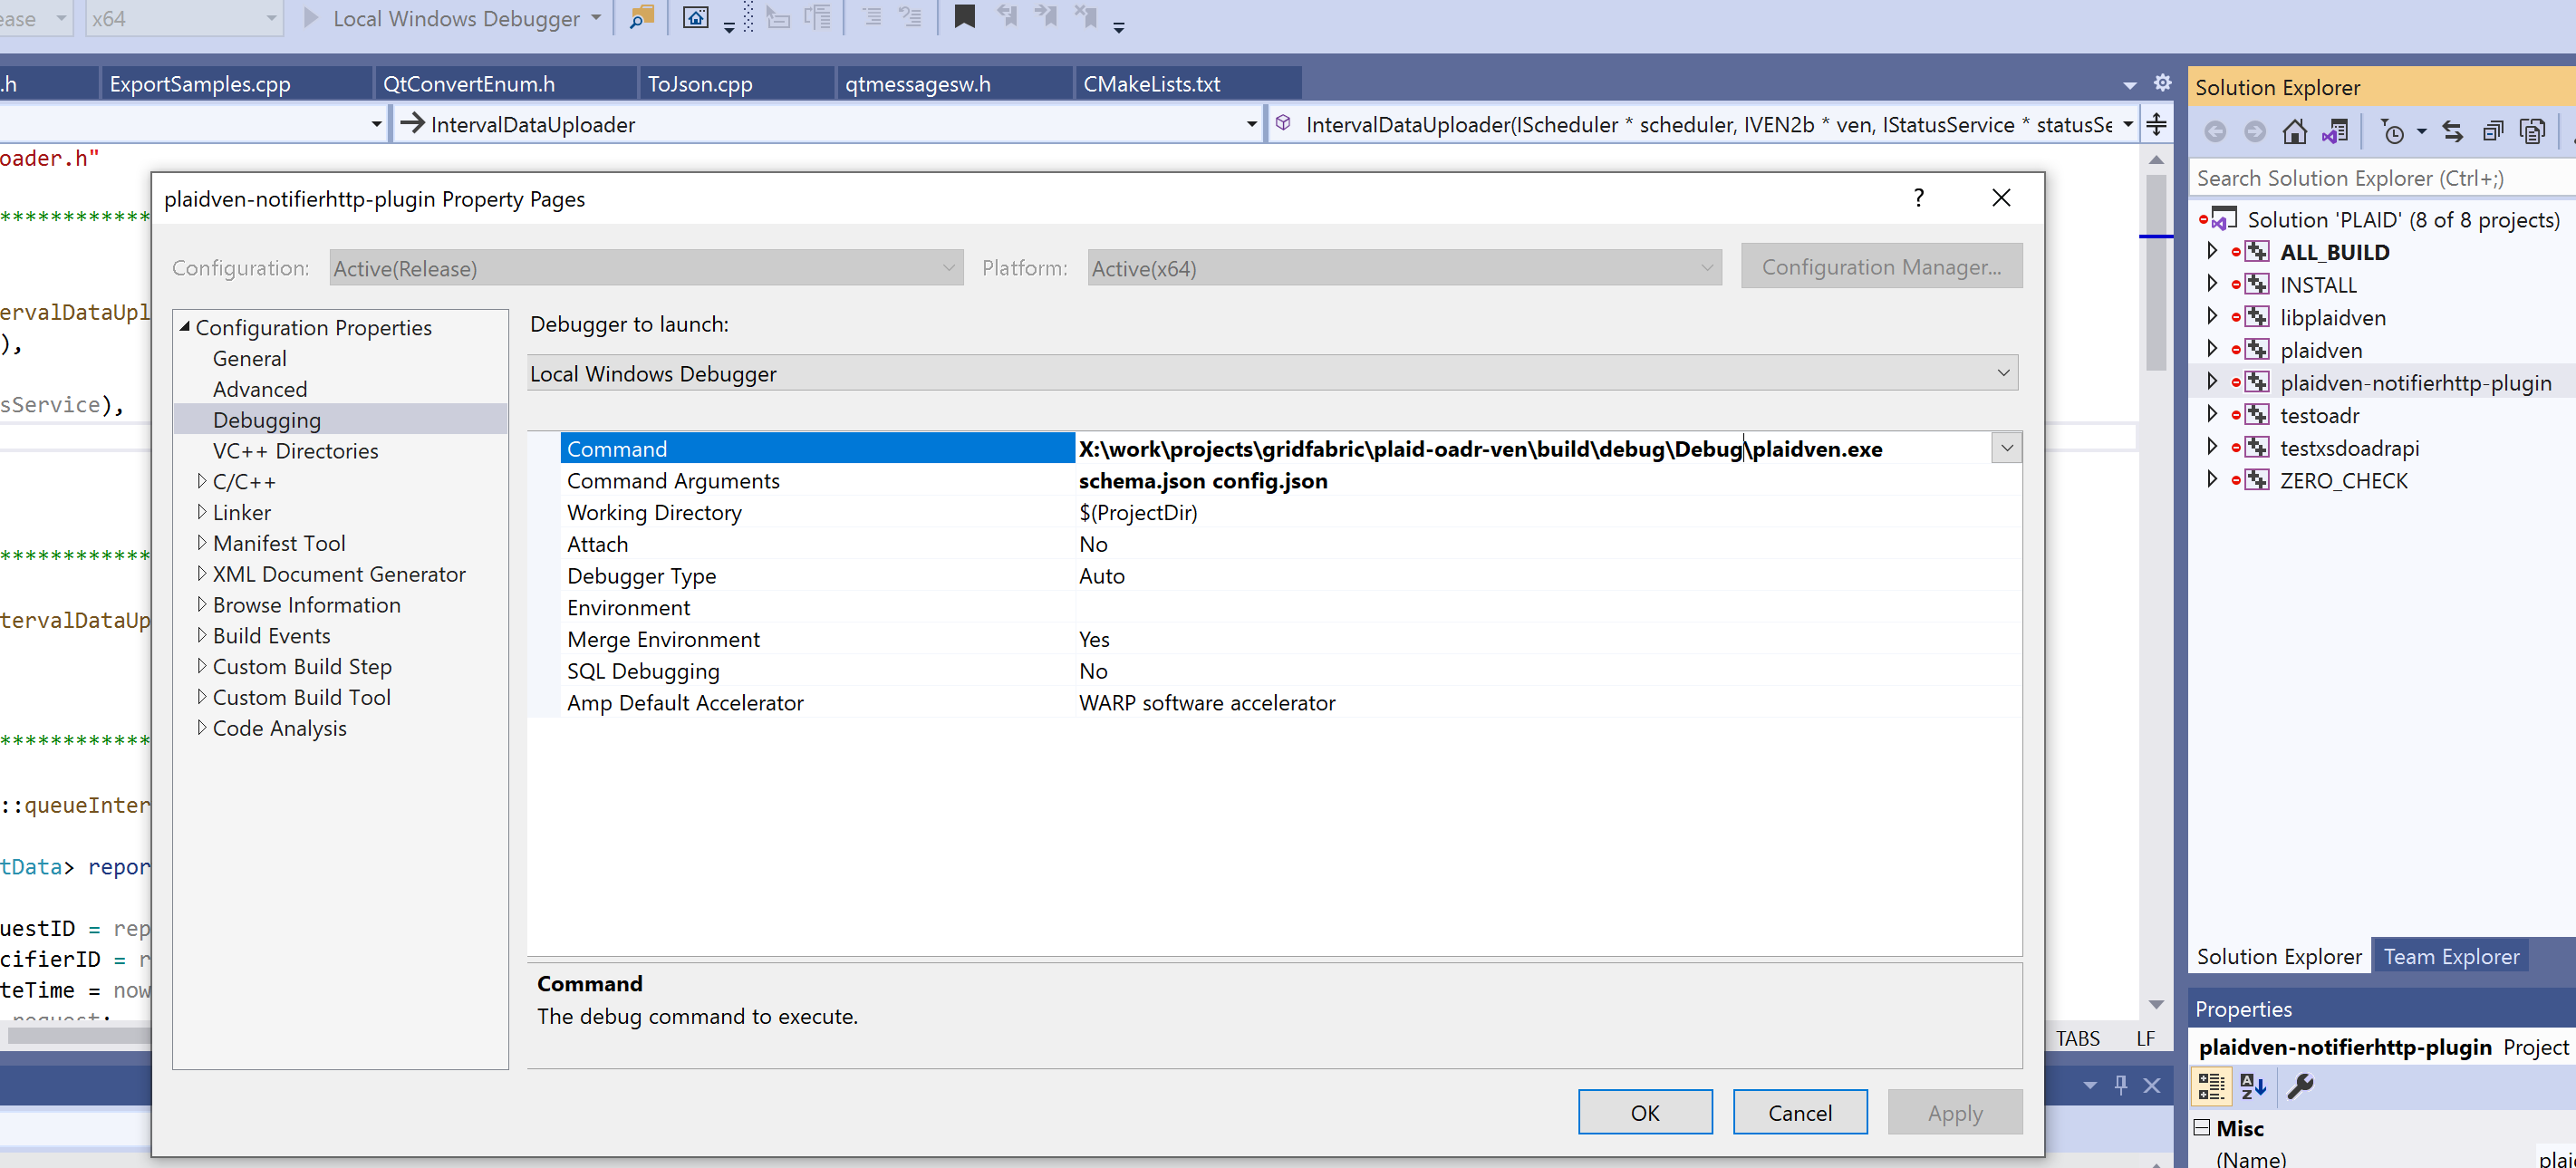Switch to the Team Explorer tab
This screenshot has height=1168, width=2576.
(2450, 956)
